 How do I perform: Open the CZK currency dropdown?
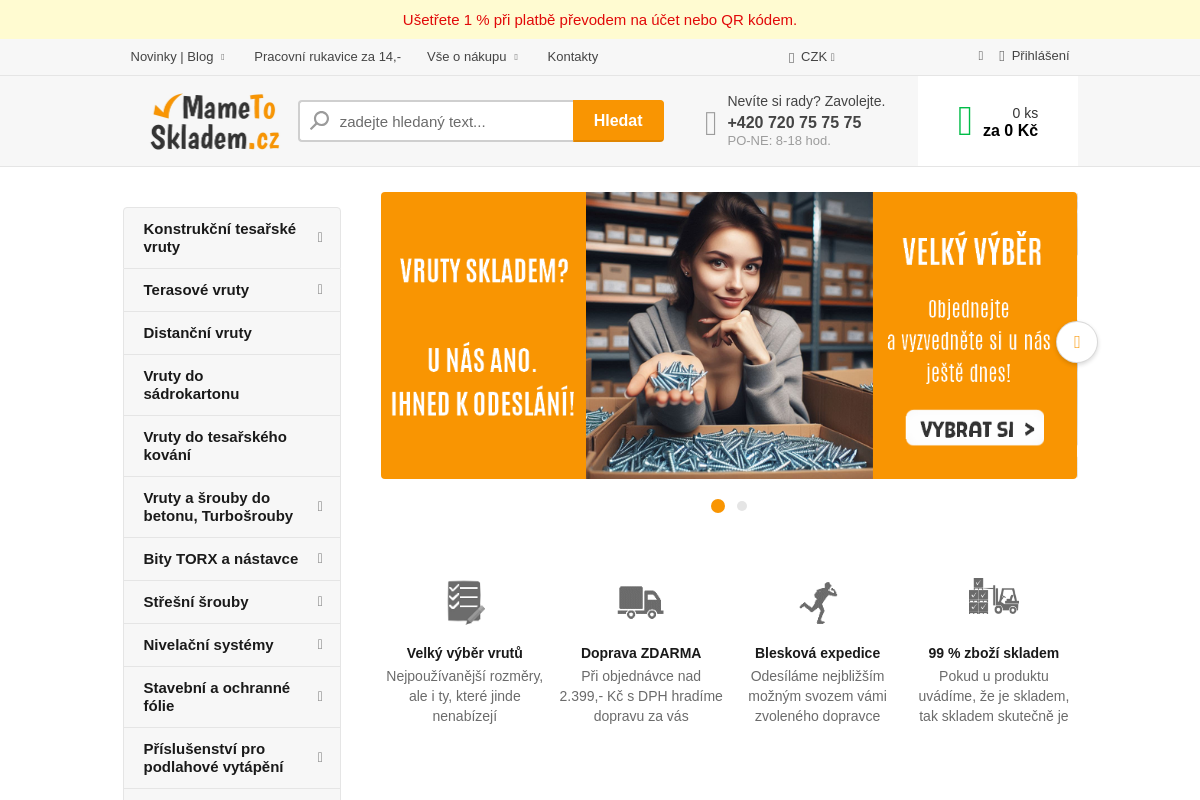click(812, 57)
